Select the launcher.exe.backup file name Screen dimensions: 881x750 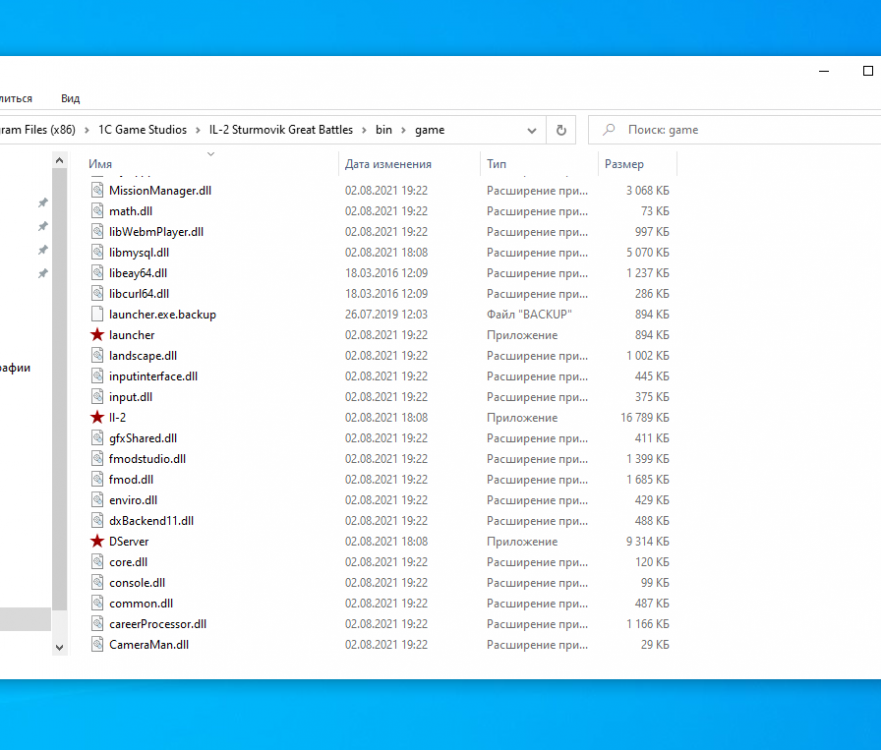(x=162, y=315)
